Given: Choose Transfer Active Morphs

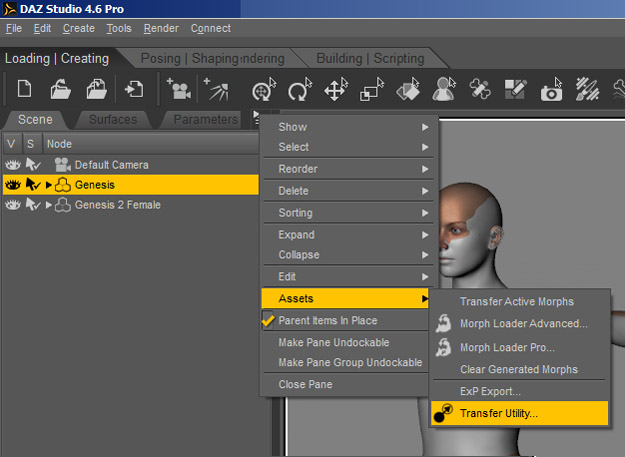Looking at the screenshot, I should [x=520, y=302].
